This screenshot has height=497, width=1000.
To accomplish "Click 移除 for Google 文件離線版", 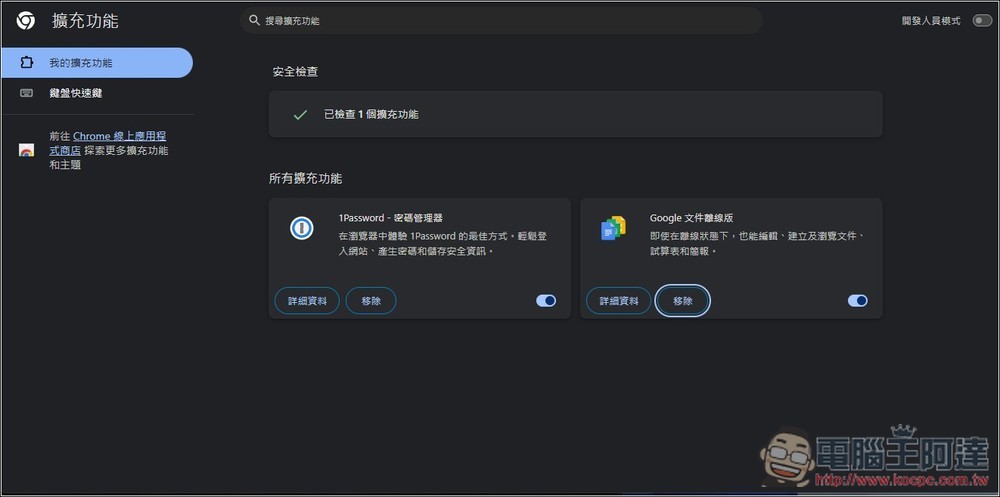I will coord(682,301).
